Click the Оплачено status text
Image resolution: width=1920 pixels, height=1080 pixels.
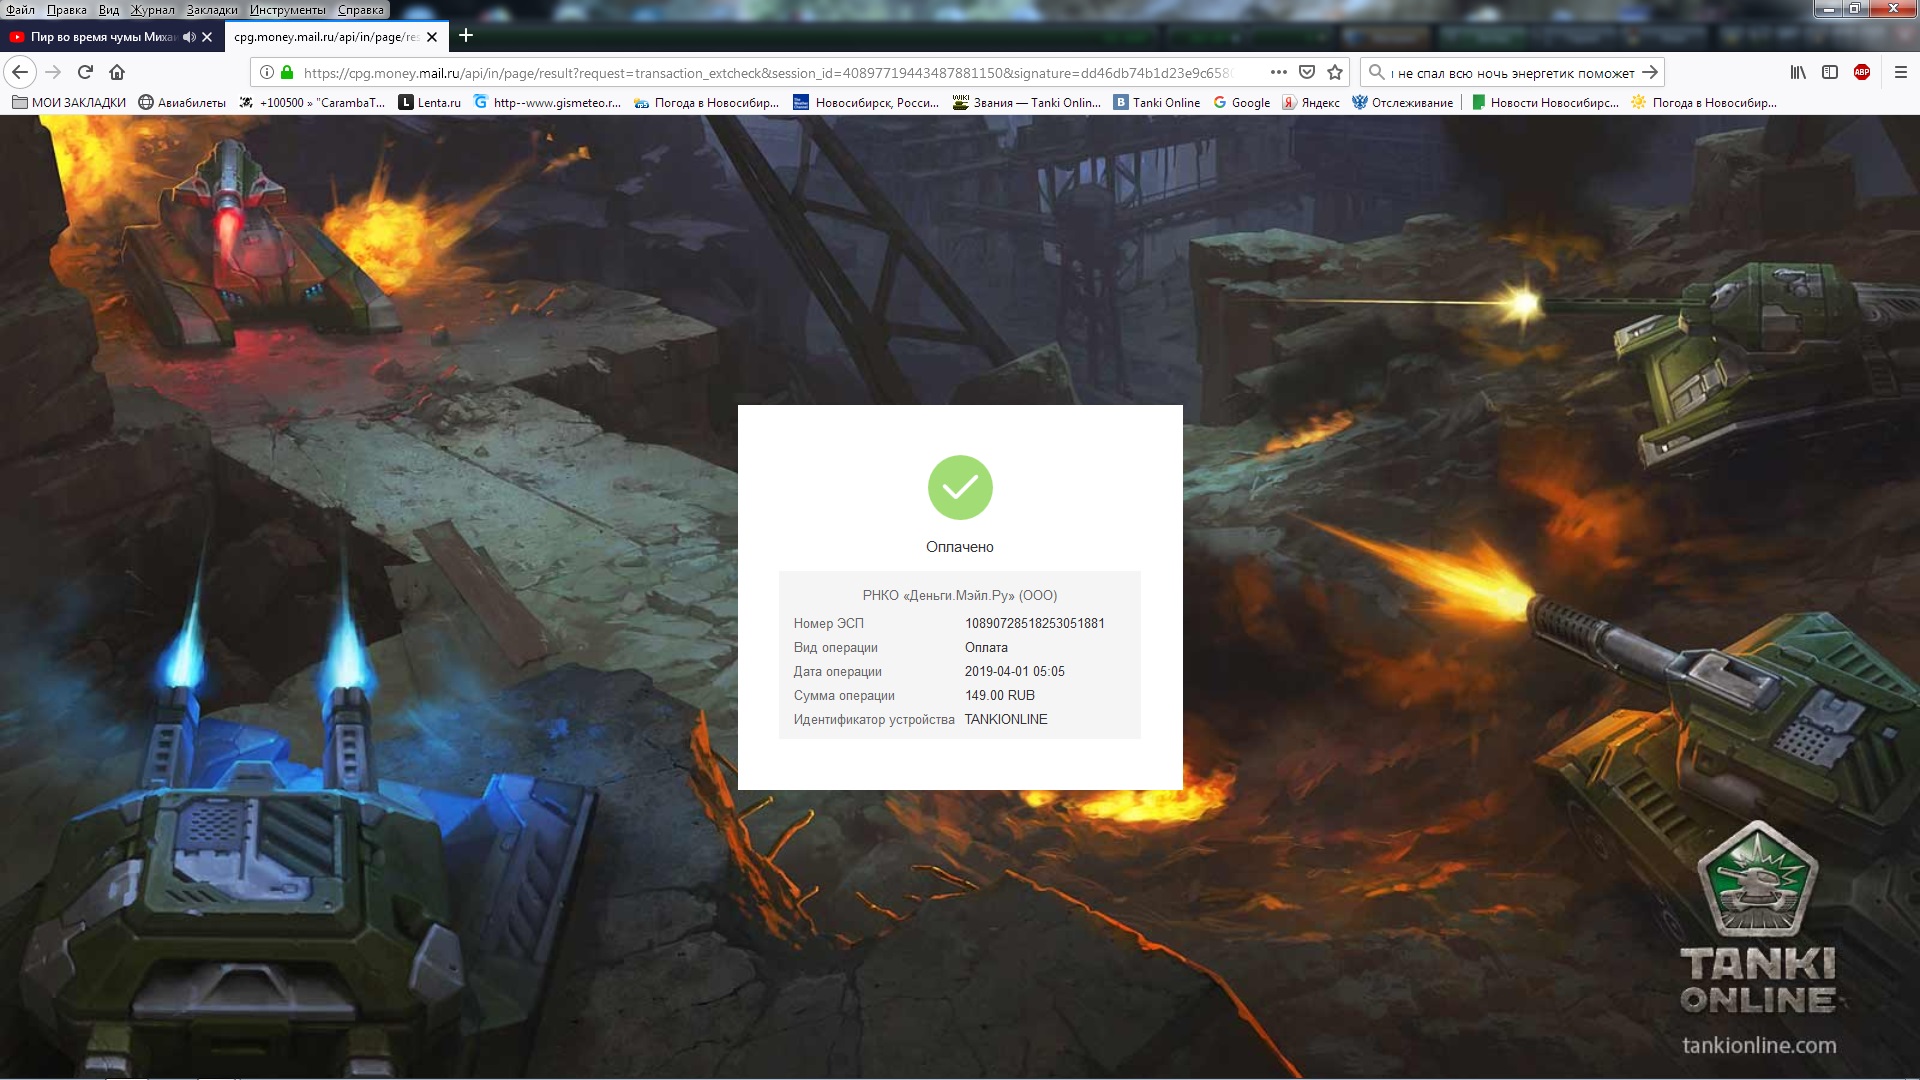[x=960, y=547]
